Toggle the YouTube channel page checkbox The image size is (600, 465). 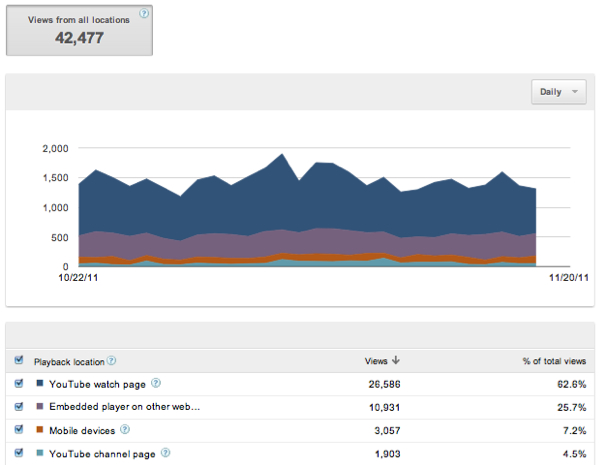(x=20, y=453)
